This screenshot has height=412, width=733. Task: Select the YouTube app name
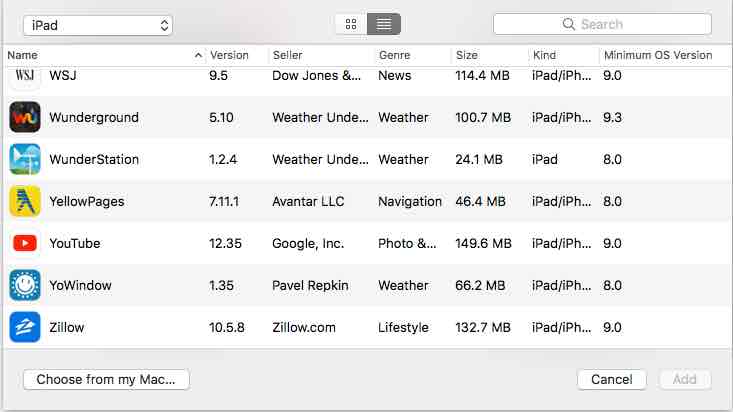[75, 244]
